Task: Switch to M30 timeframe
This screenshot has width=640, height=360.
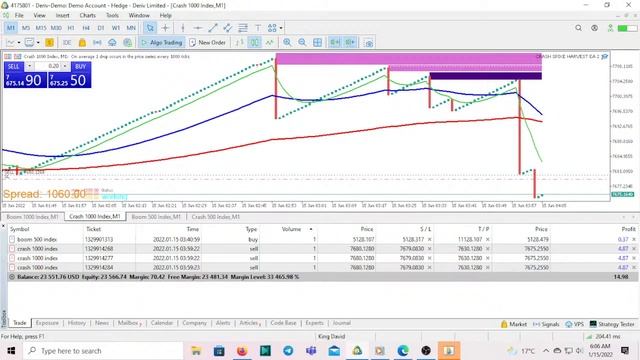Action: tap(56, 28)
